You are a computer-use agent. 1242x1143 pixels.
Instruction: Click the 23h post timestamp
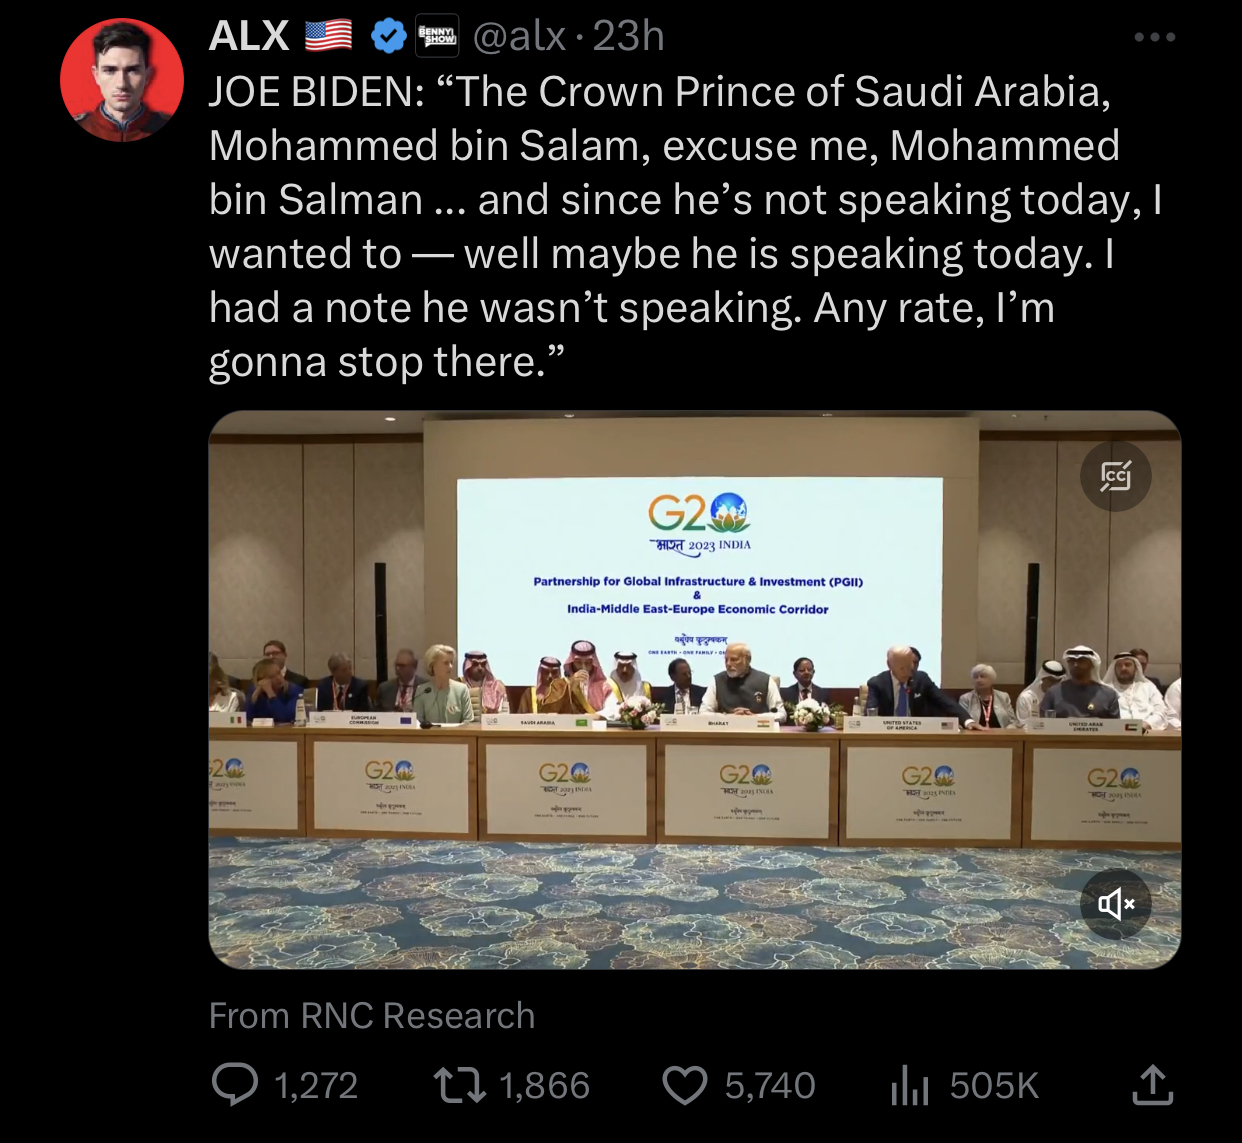coord(629,37)
